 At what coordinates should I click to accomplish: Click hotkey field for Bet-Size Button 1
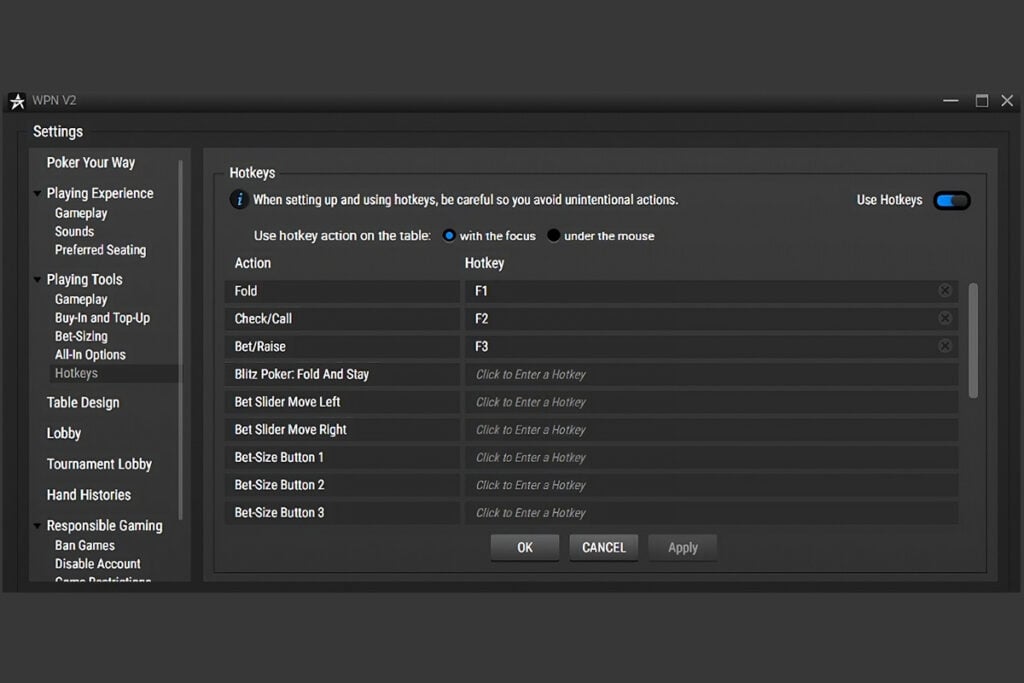pos(710,457)
